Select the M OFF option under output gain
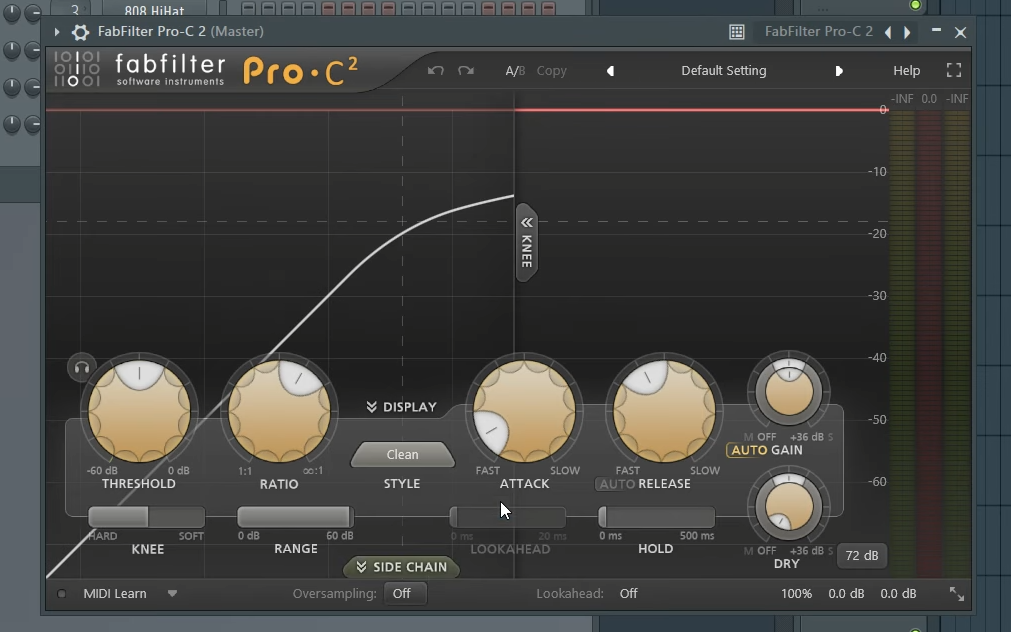The width and height of the screenshot is (1011, 632). click(x=760, y=437)
